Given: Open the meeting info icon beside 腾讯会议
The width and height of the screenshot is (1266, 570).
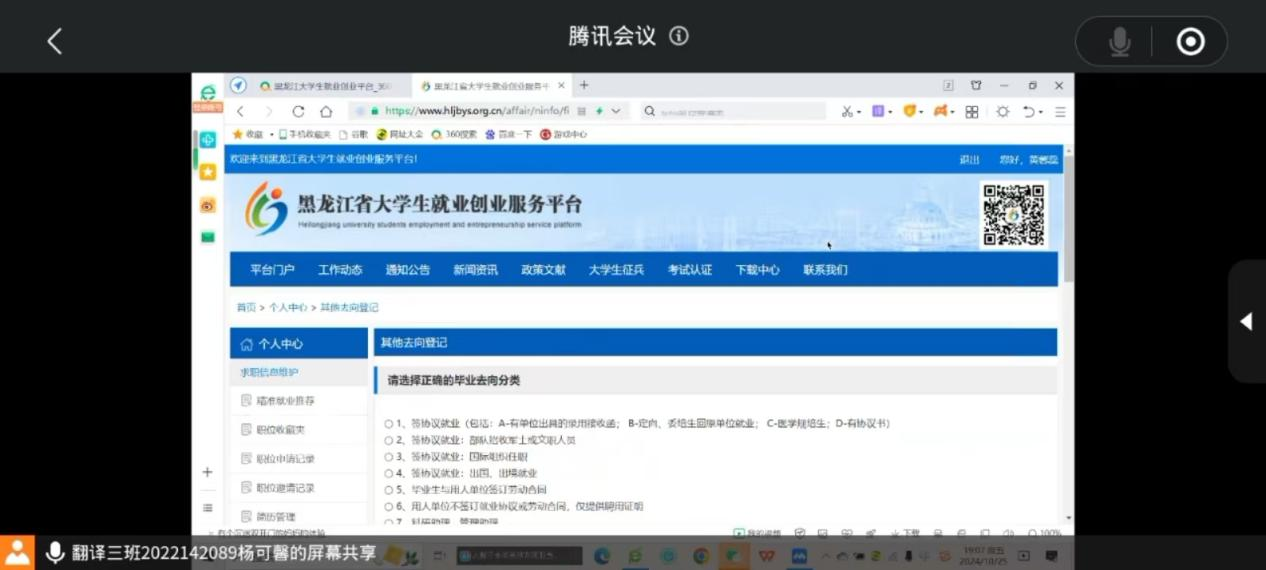Looking at the screenshot, I should pos(679,36).
